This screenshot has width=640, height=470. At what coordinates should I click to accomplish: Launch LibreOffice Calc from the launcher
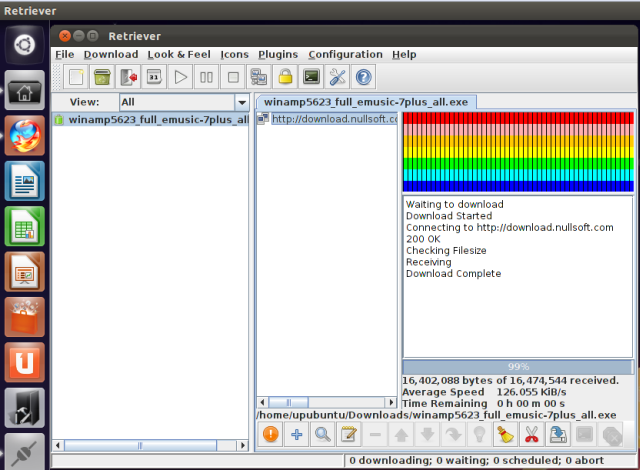pos(24,226)
